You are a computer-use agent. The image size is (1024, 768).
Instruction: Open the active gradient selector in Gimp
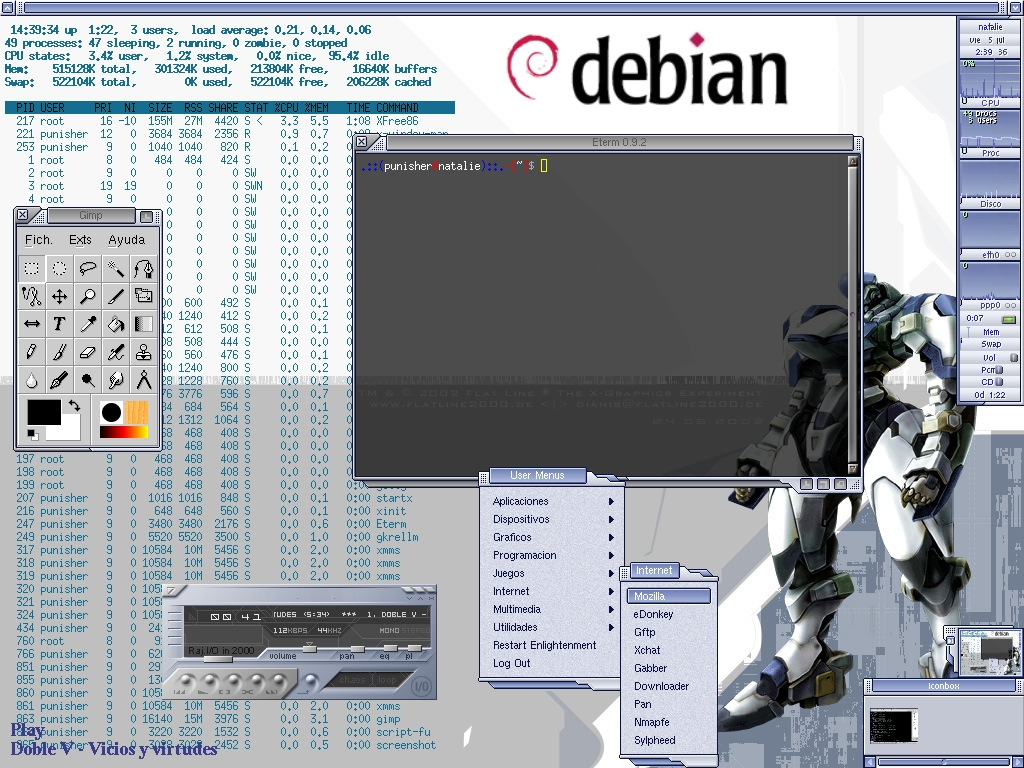click(123, 432)
